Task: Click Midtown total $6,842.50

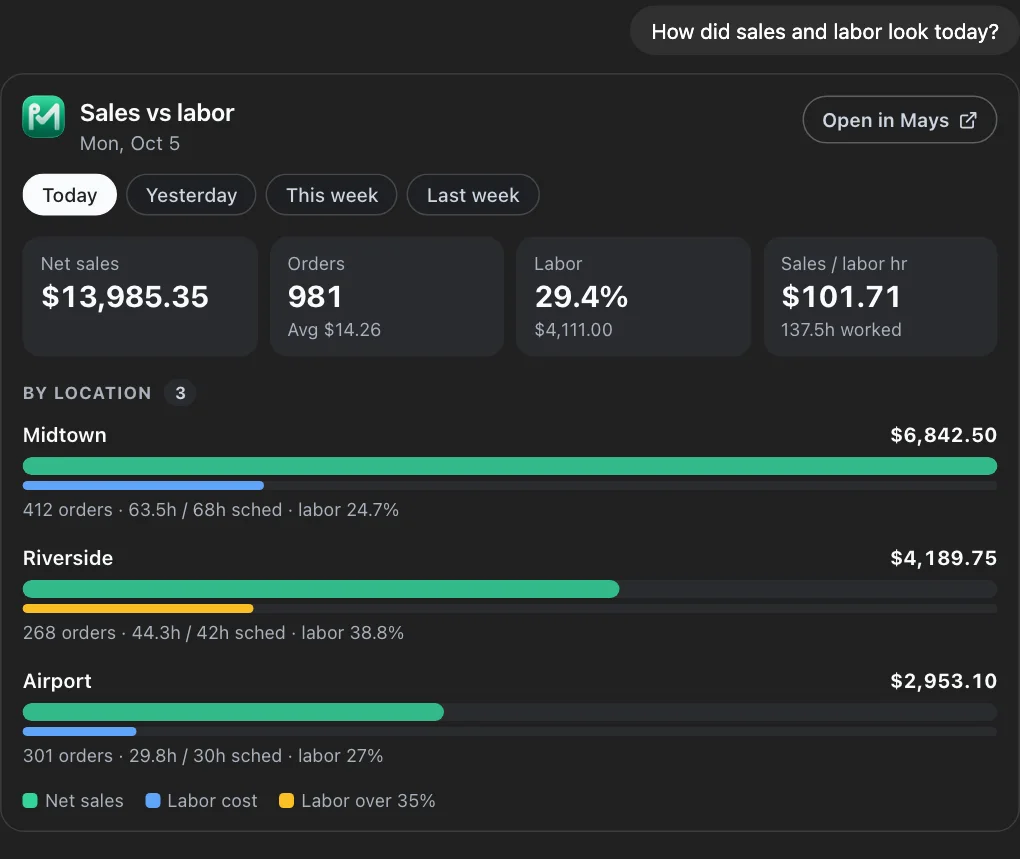Action: [943, 435]
